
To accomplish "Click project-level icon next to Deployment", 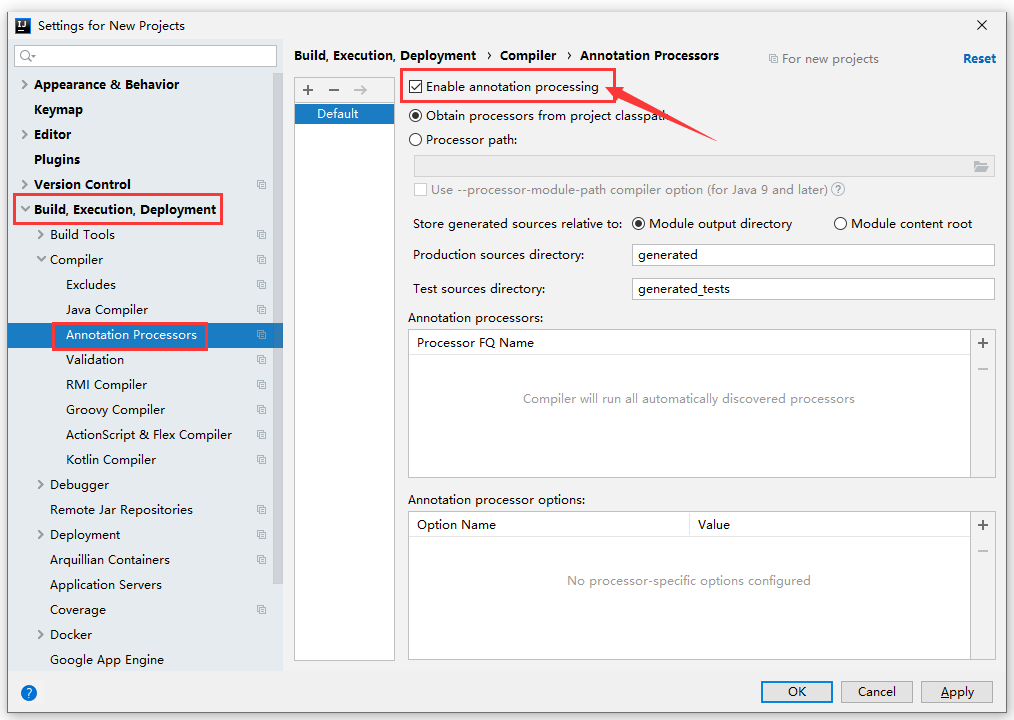I will (x=261, y=535).
